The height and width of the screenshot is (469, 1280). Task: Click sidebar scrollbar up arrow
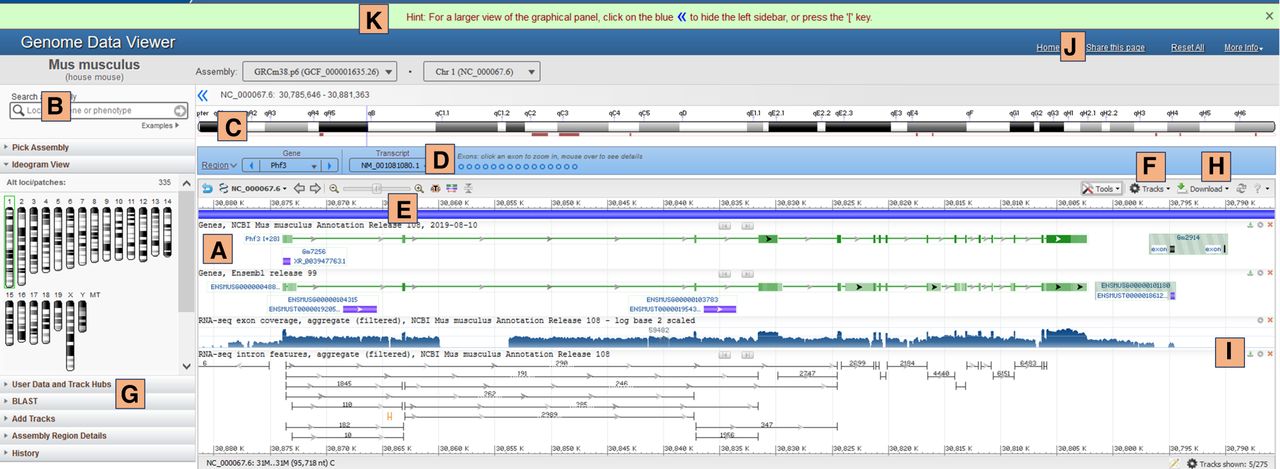click(x=186, y=183)
